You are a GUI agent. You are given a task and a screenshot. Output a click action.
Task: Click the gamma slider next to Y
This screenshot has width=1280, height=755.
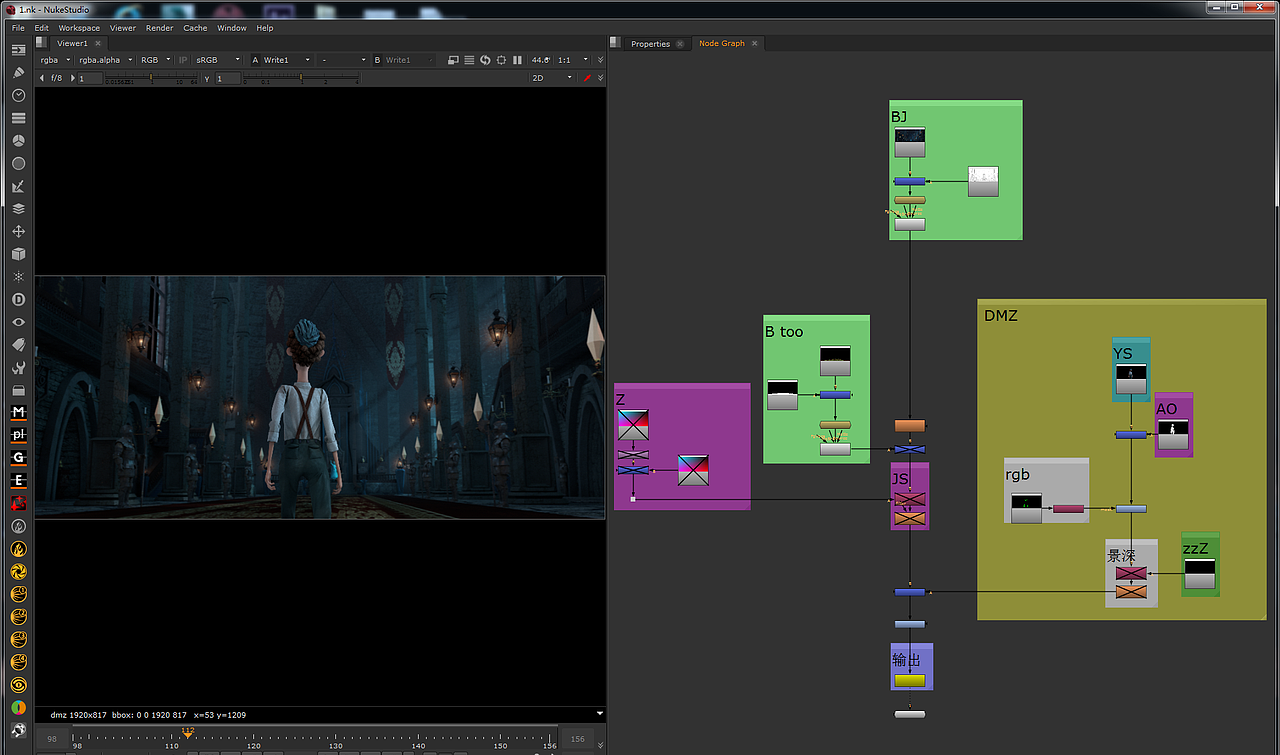click(300, 79)
